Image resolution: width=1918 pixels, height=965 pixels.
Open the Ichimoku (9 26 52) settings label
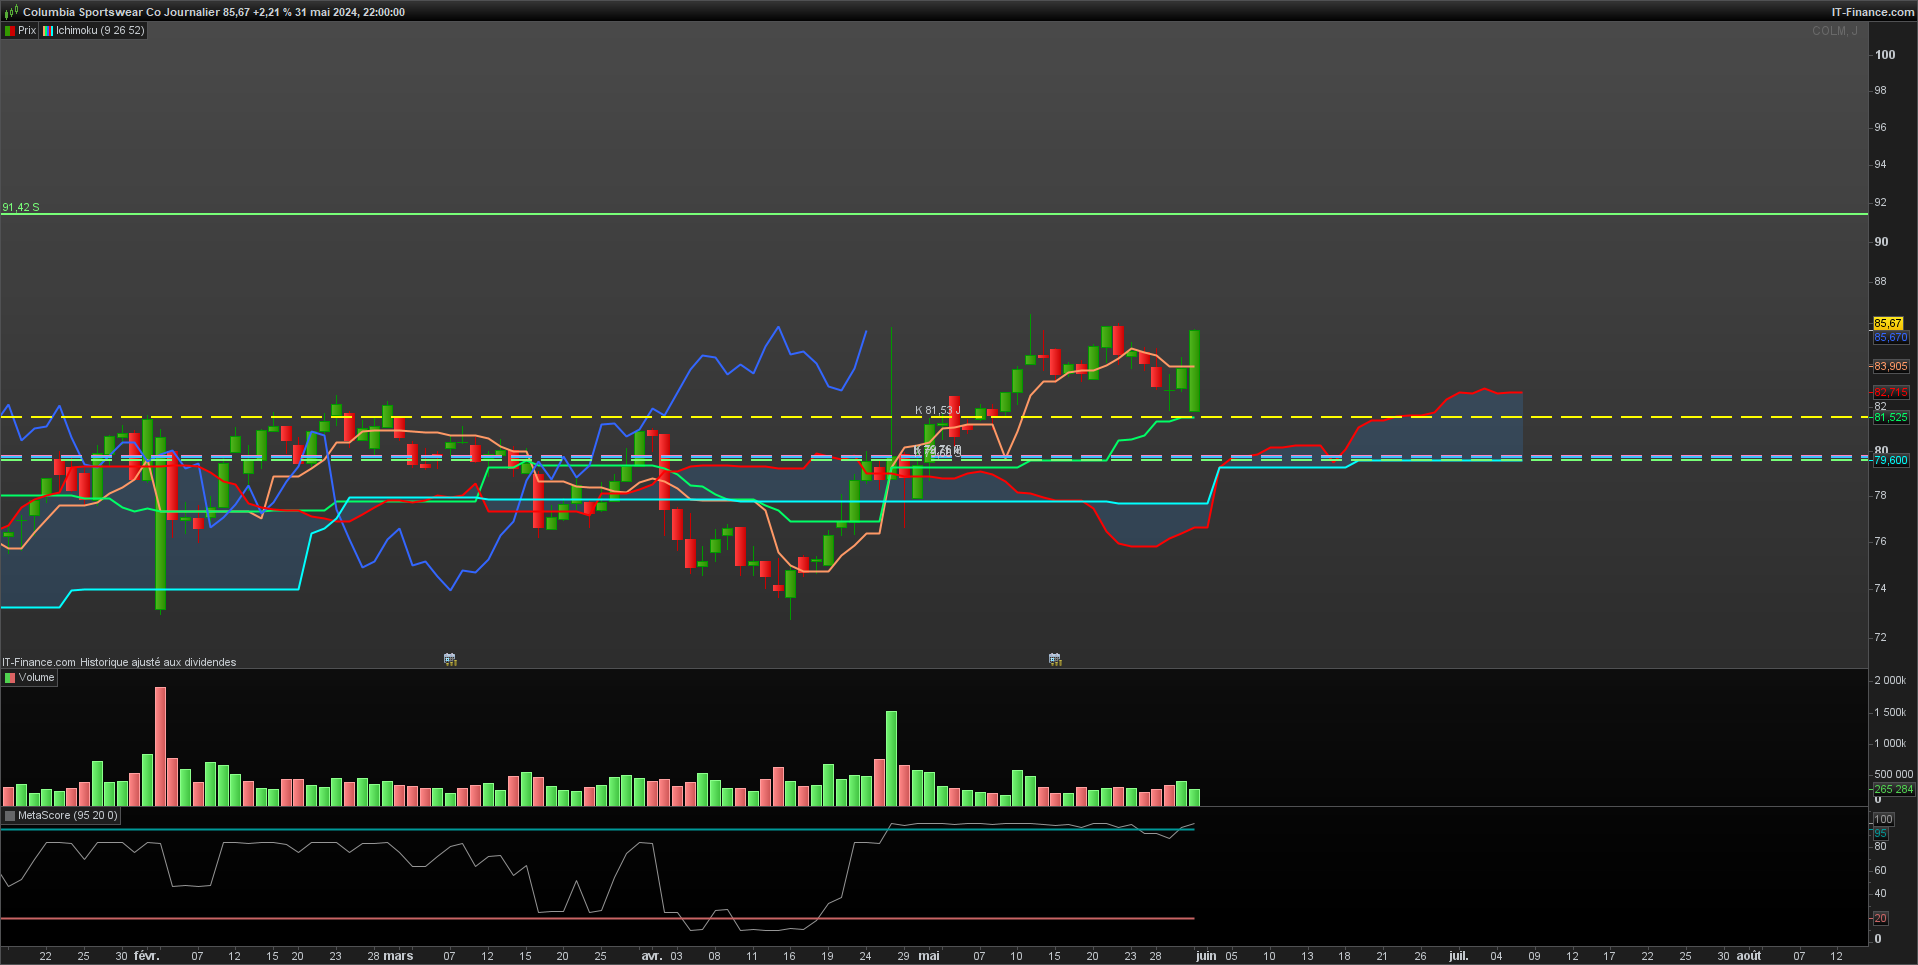(100, 31)
